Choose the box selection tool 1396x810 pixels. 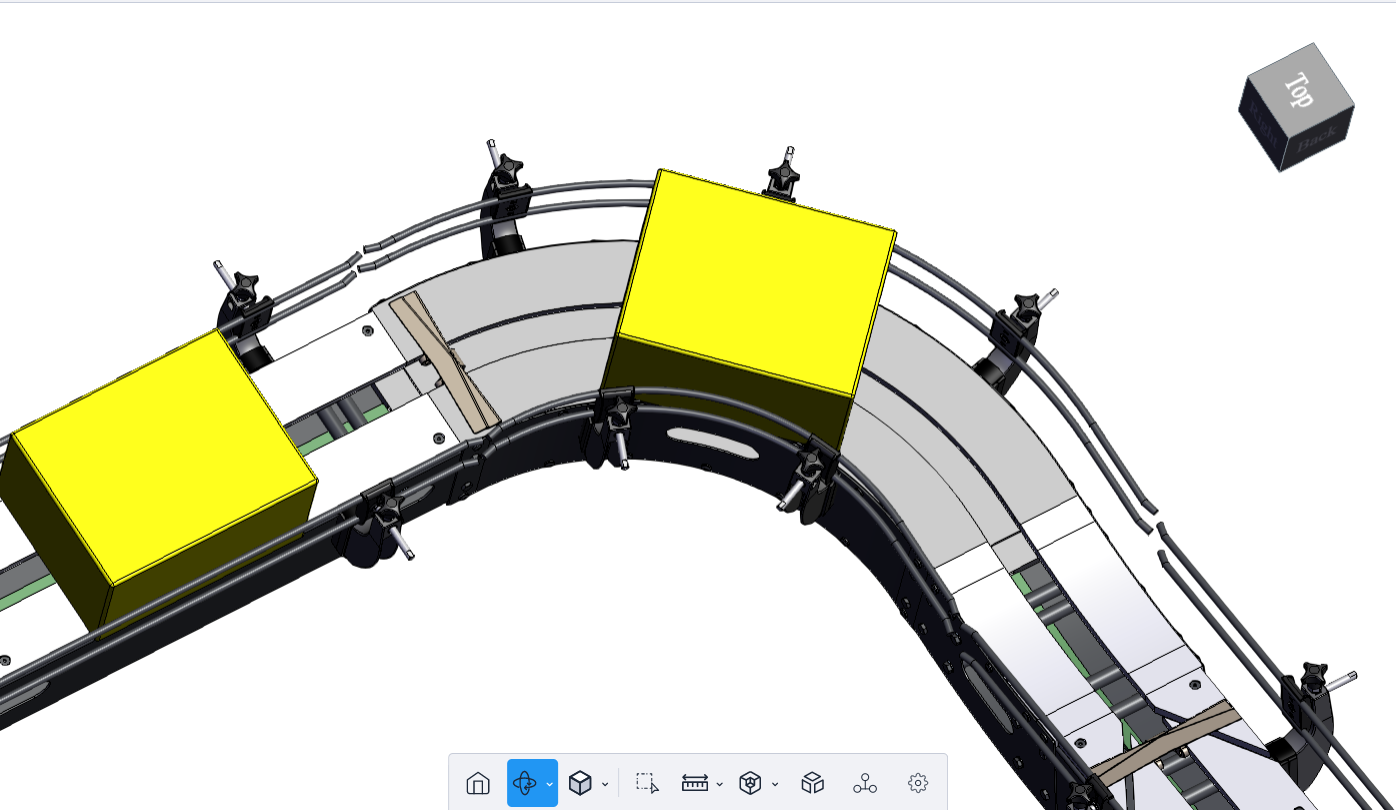click(647, 783)
